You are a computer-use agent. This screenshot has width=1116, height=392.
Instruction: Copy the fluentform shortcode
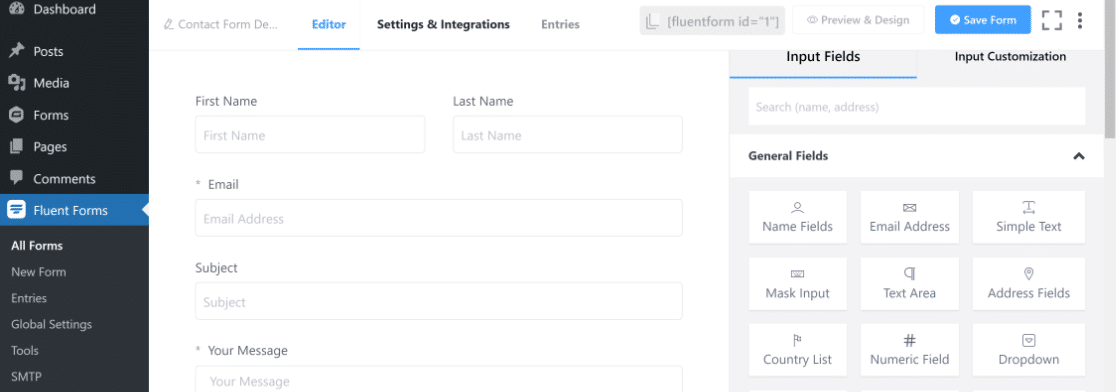click(x=712, y=21)
